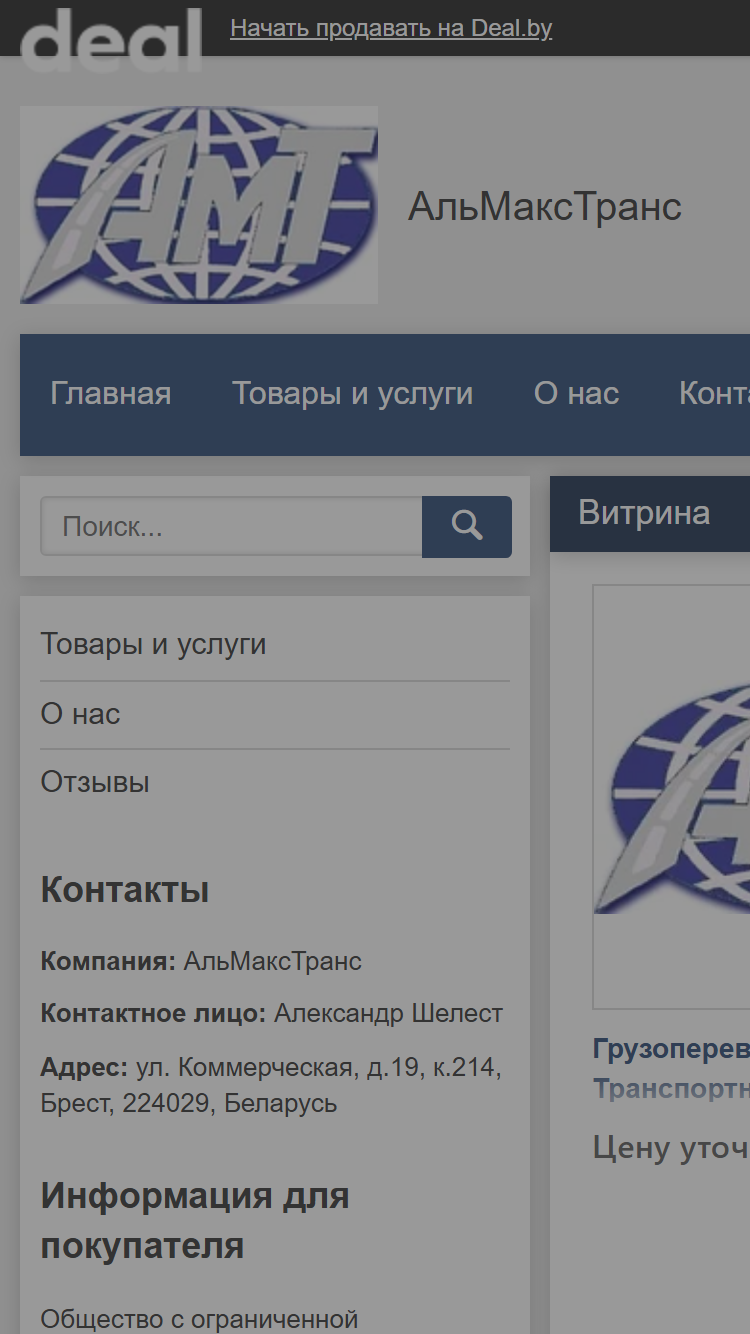Viewport: 750px width, 1334px height.
Task: Open the deal logo homepage
Action: [111, 39]
